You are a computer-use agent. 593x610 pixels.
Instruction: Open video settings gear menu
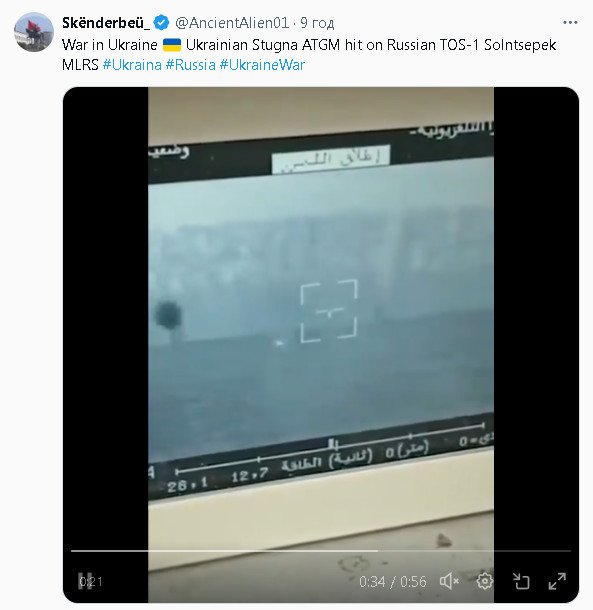pos(484,582)
